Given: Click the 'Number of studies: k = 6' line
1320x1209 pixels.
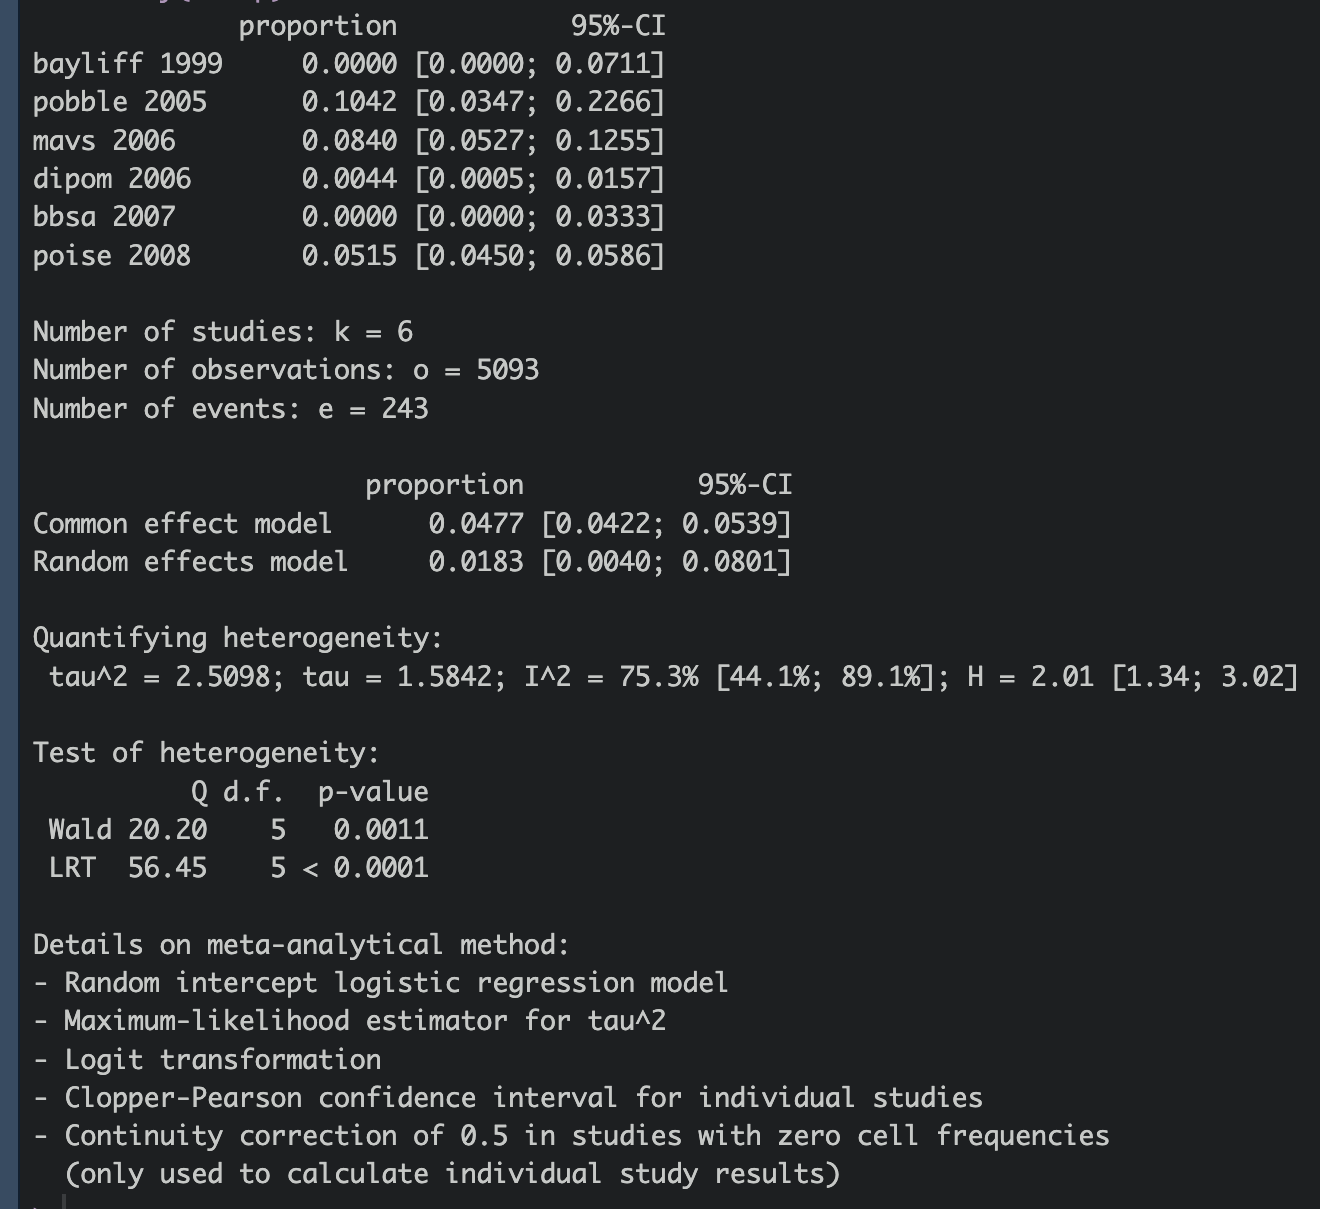Looking at the screenshot, I should click(223, 332).
